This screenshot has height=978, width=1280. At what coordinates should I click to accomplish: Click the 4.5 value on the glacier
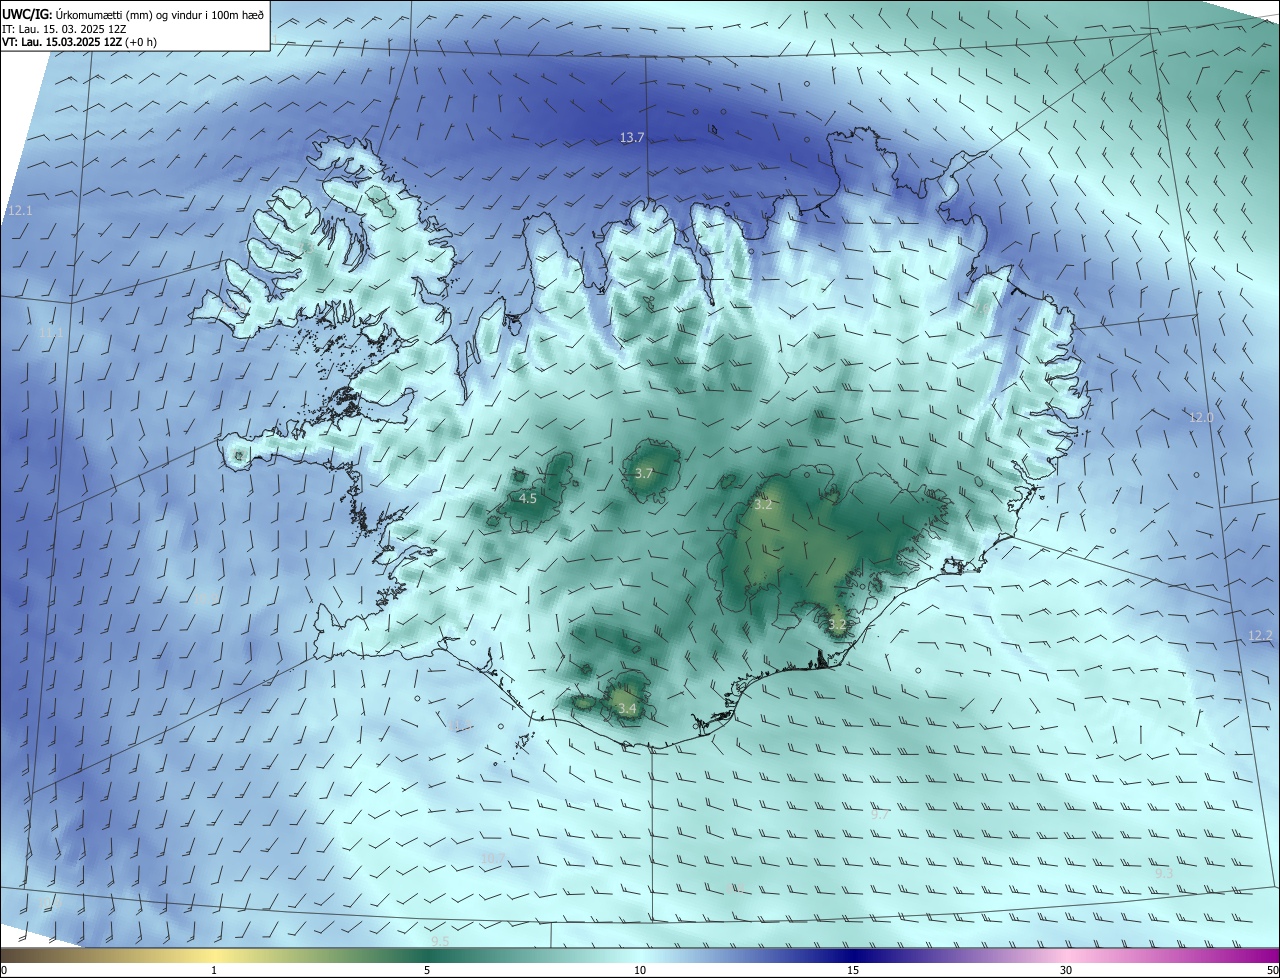pos(527,498)
